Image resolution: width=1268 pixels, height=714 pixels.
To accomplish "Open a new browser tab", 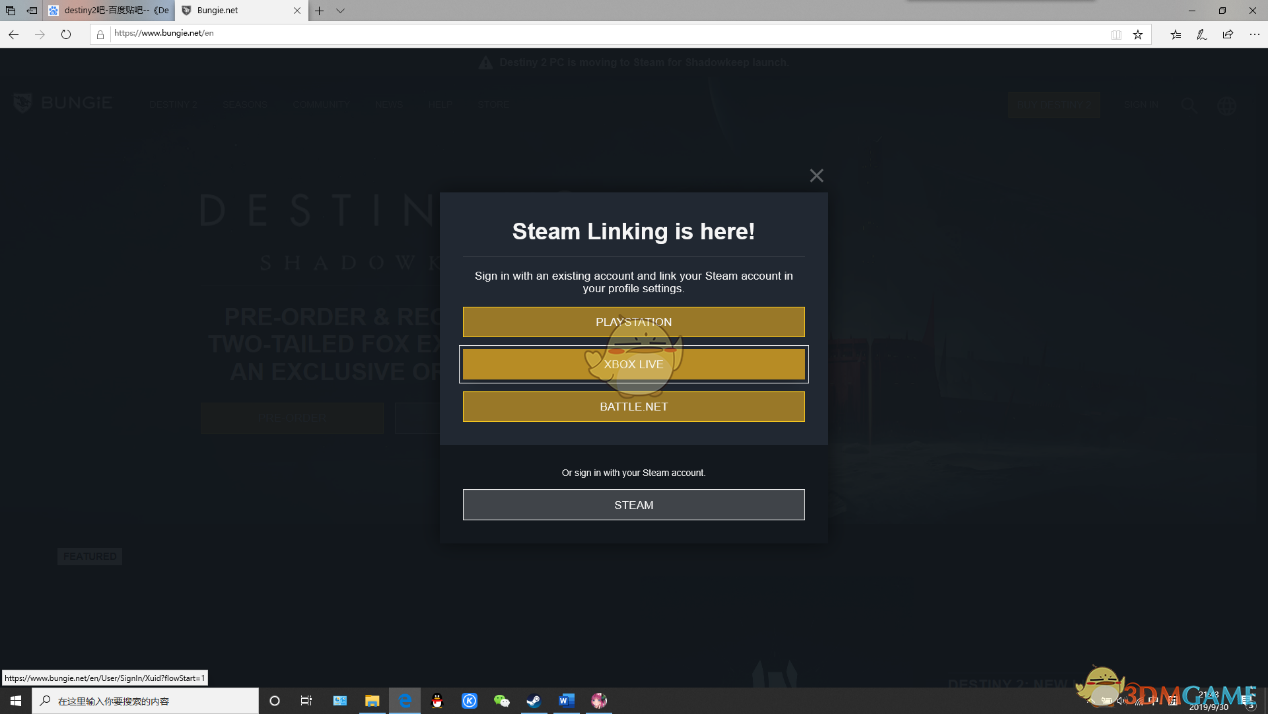I will 319,10.
